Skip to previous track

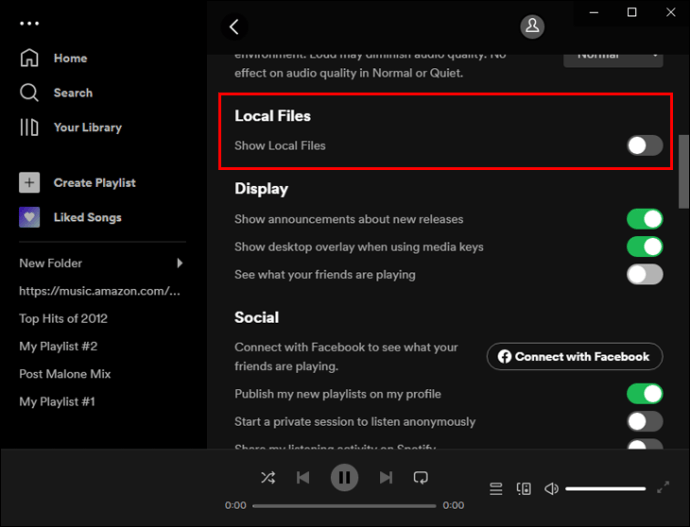click(x=303, y=477)
